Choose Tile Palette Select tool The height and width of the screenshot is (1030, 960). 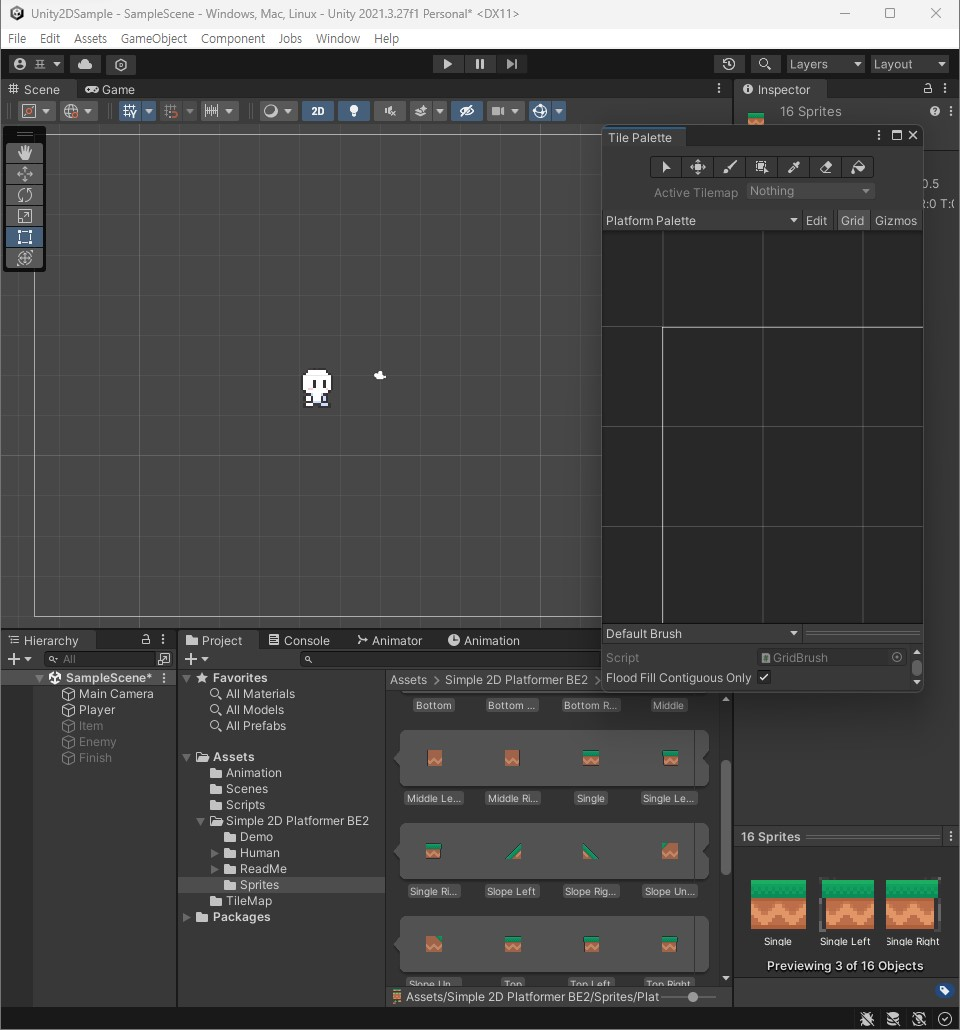pos(666,168)
